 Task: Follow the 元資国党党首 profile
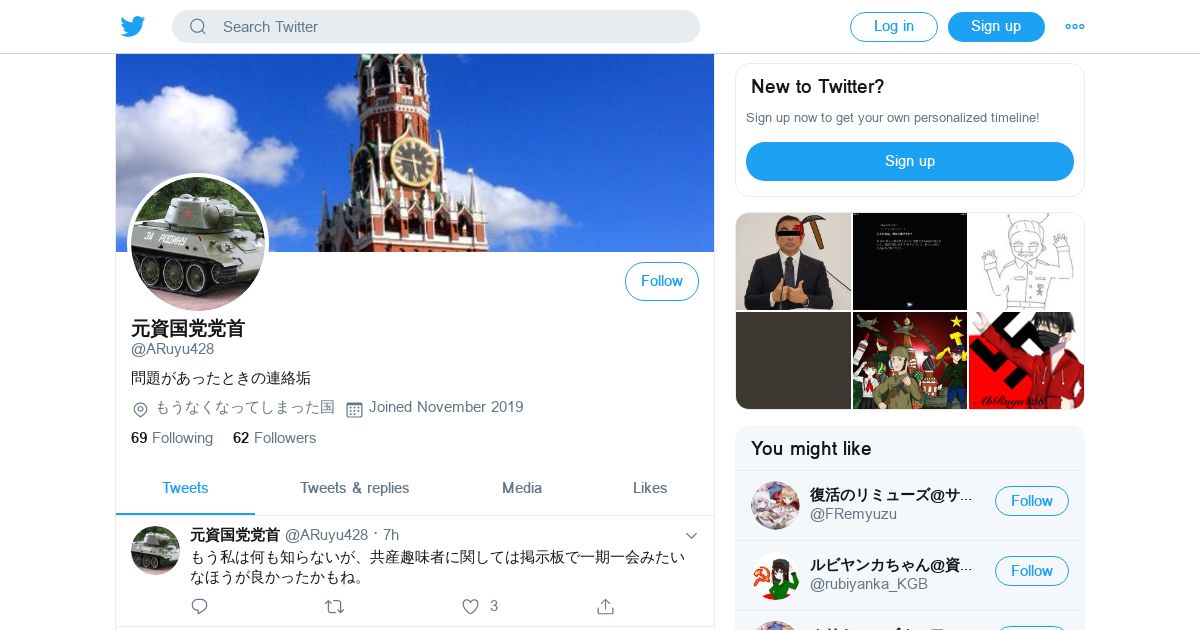coord(662,281)
